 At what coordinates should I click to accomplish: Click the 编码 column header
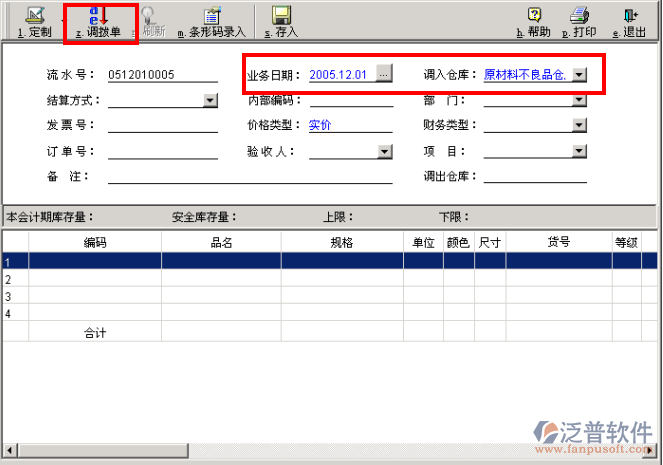(x=95, y=242)
